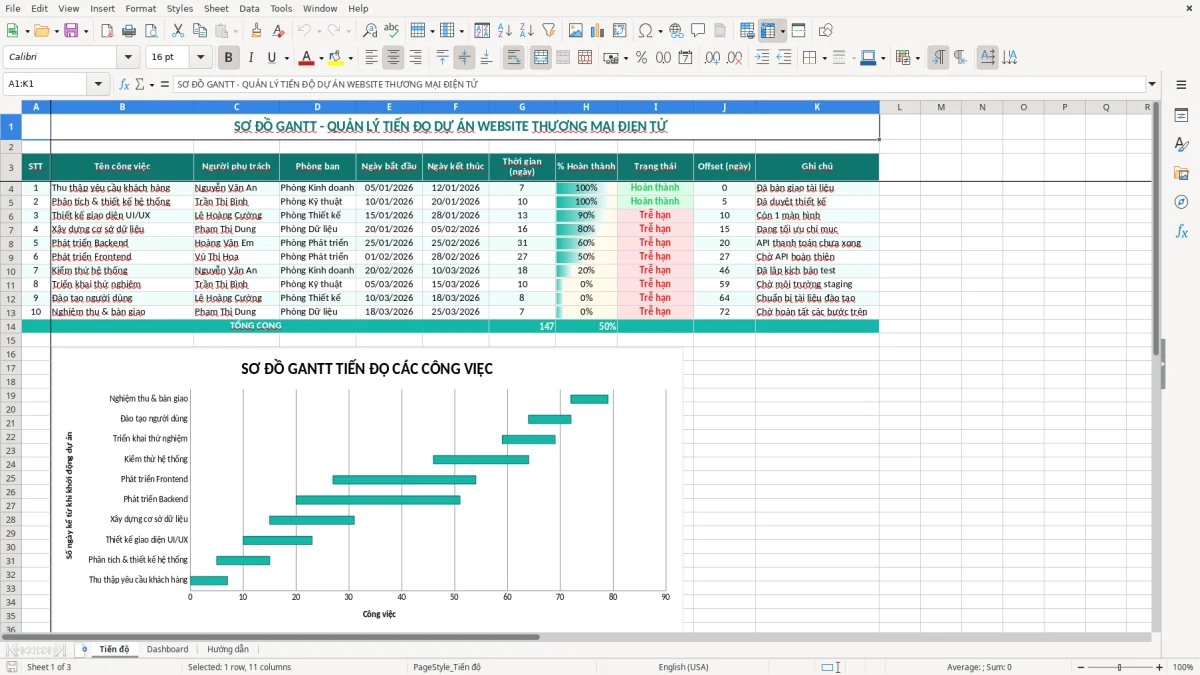Run the Spelling check icon

[x=392, y=31]
